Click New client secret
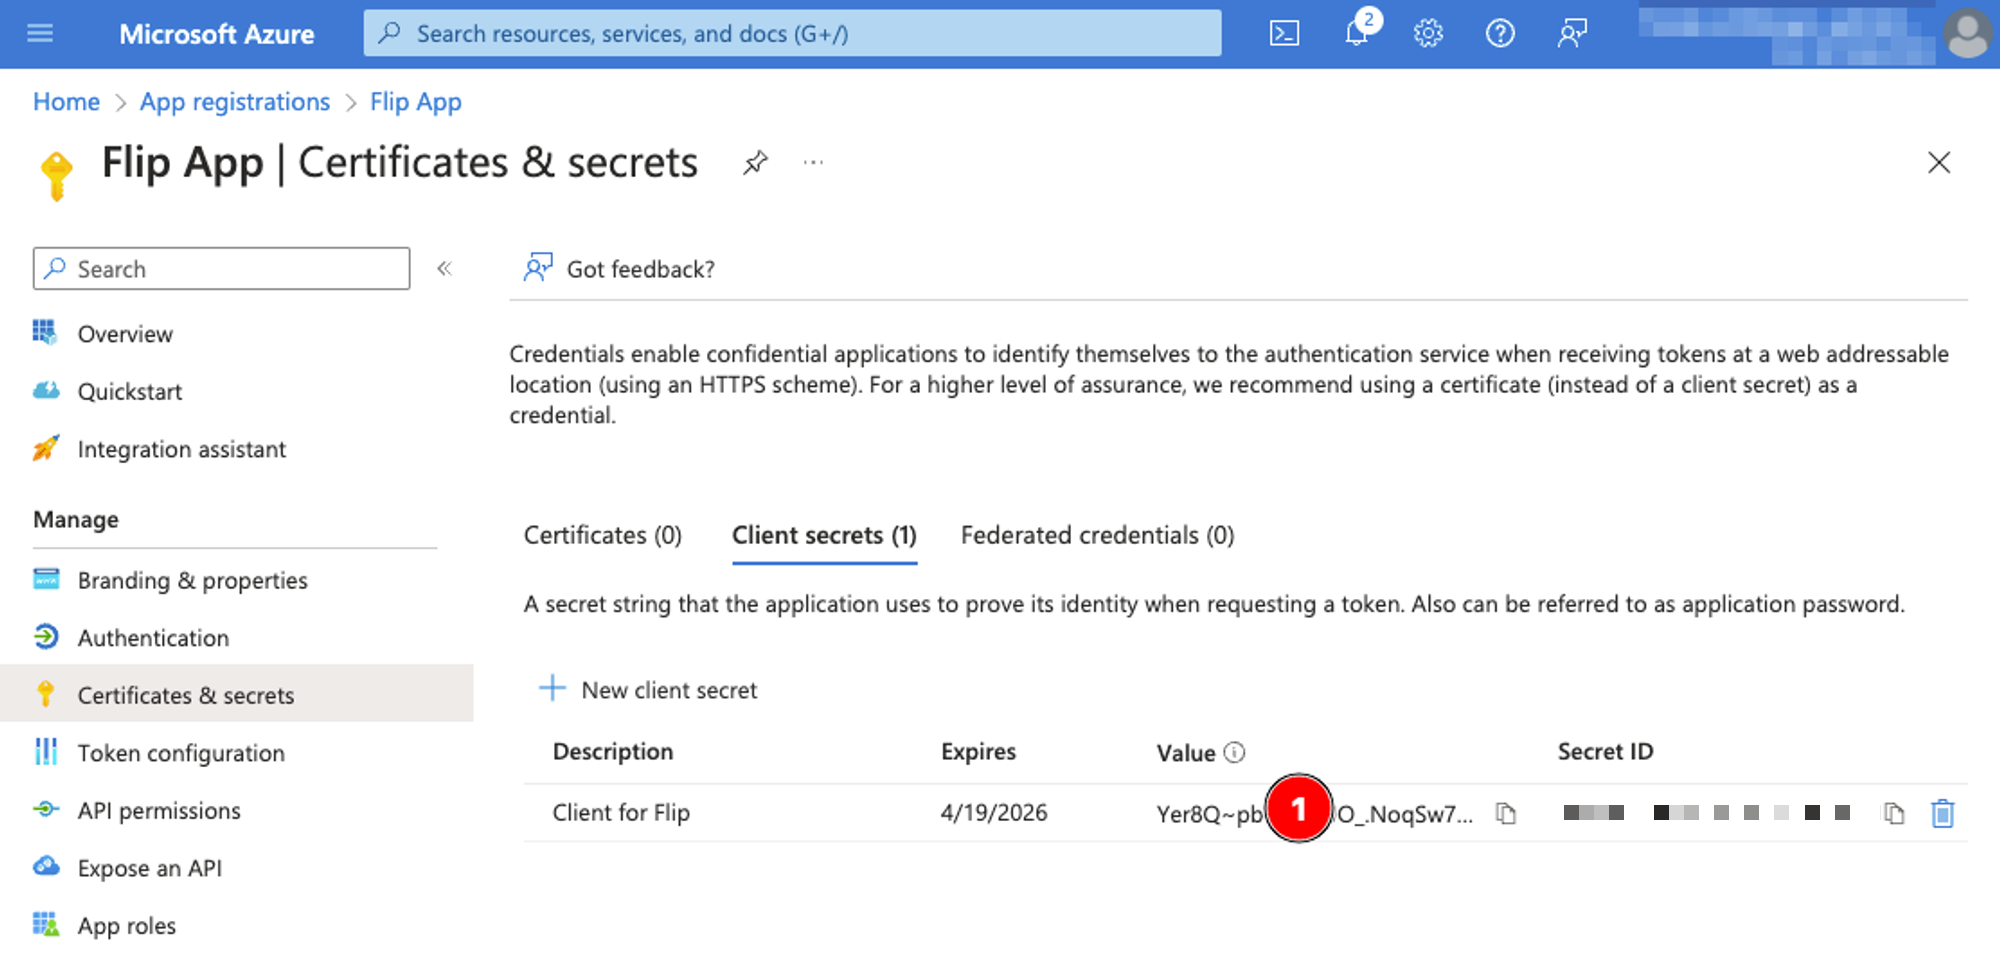2000x957 pixels. point(669,690)
